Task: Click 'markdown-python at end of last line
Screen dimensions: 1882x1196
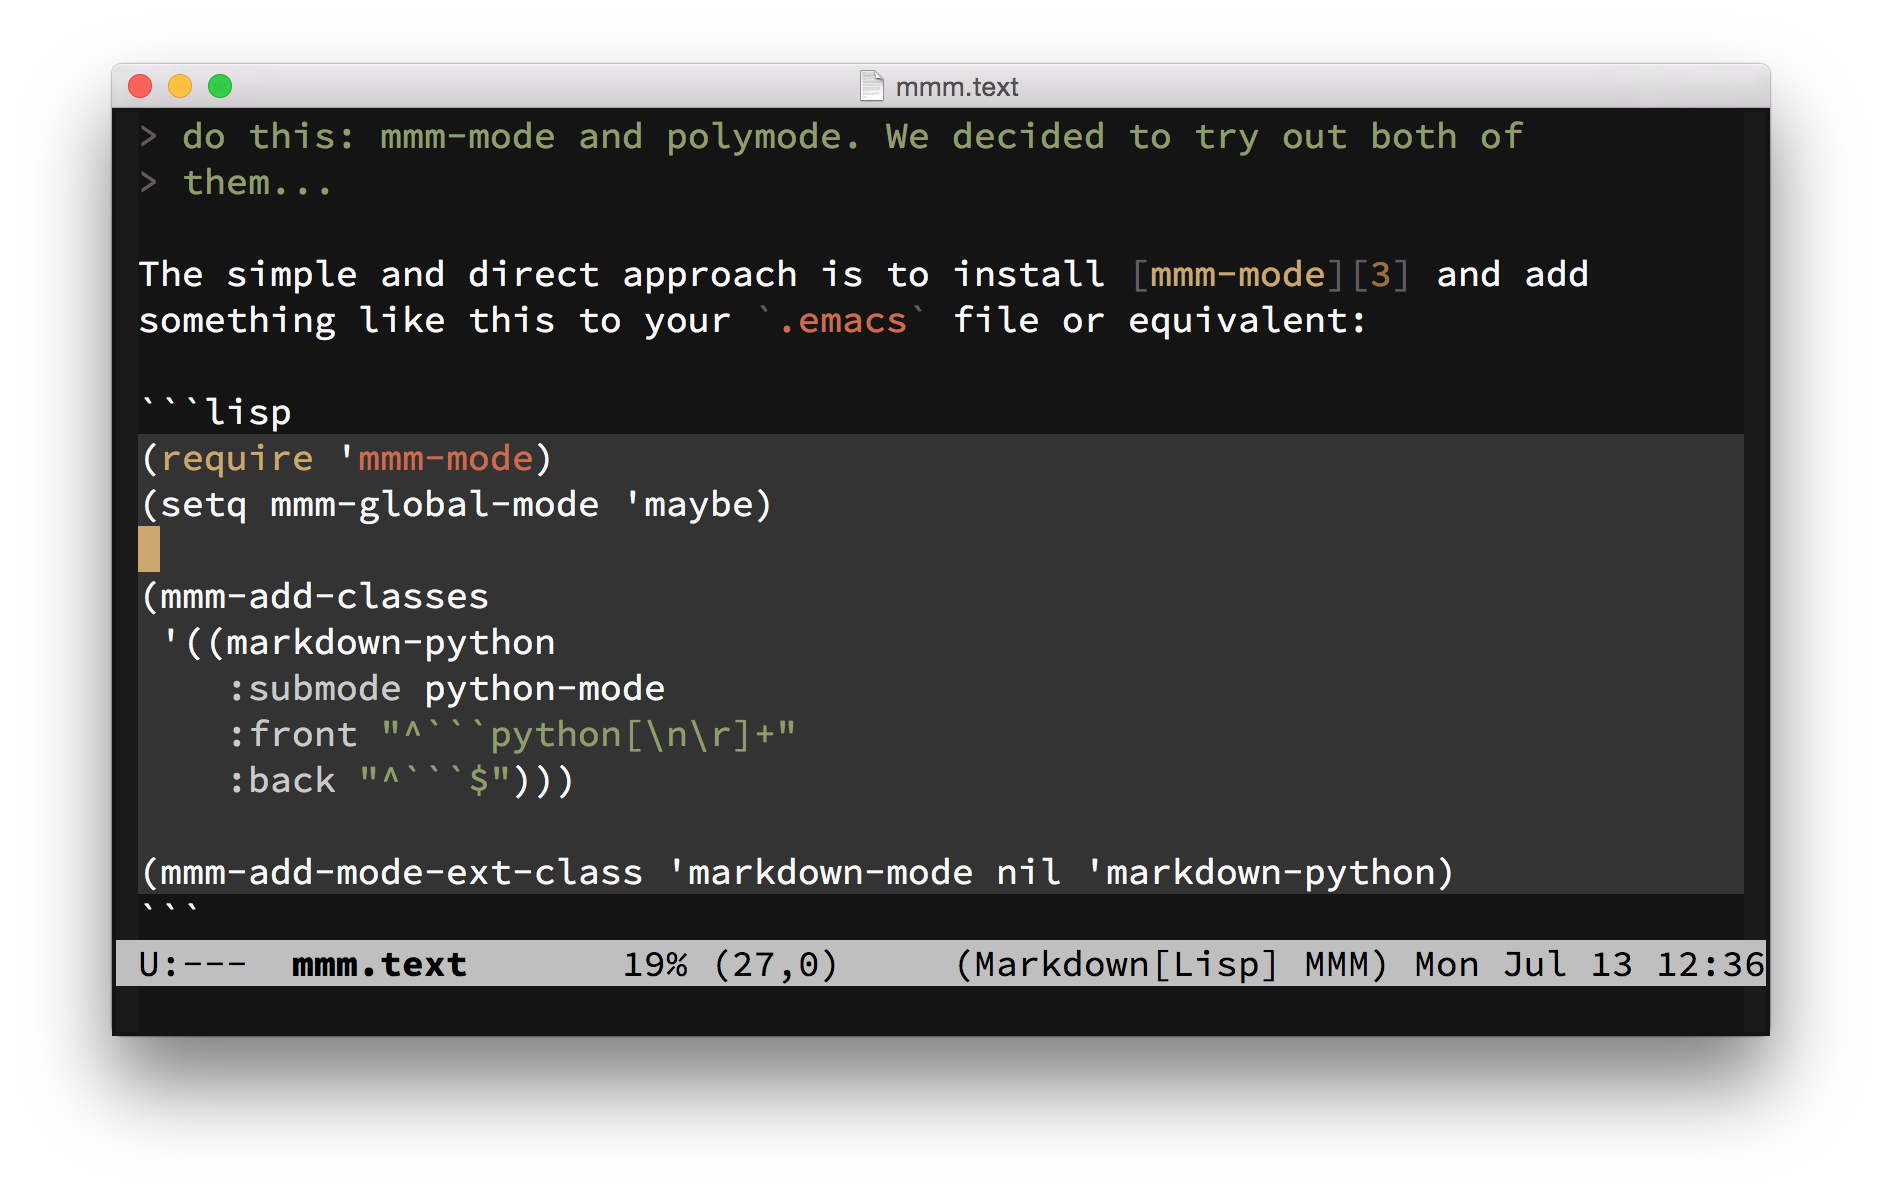Action: pos(1260,872)
